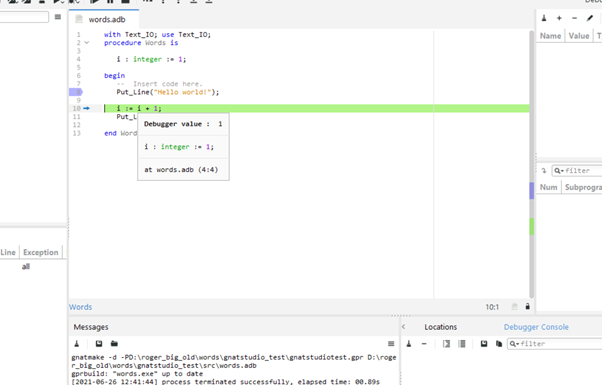Click the left panel filter text box
The width and height of the screenshot is (602, 385).
coord(24,17)
